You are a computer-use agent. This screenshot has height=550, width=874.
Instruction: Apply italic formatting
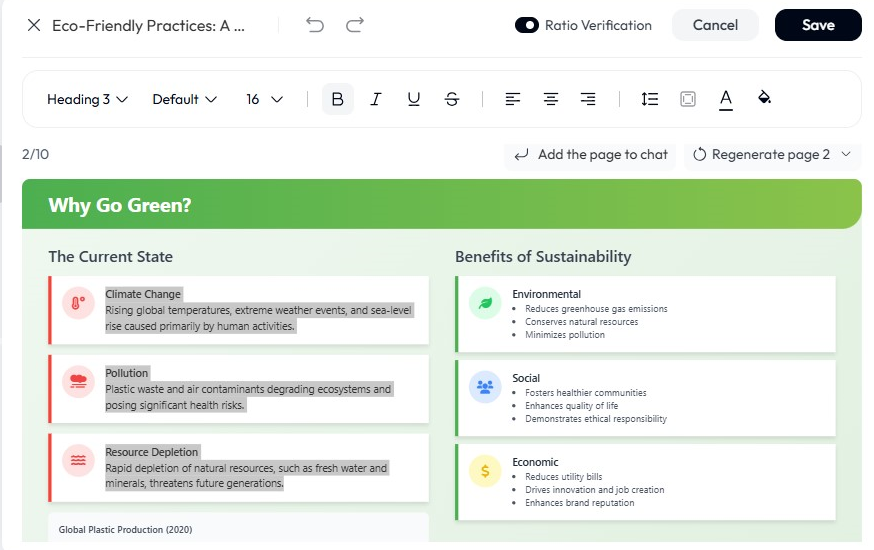click(376, 99)
